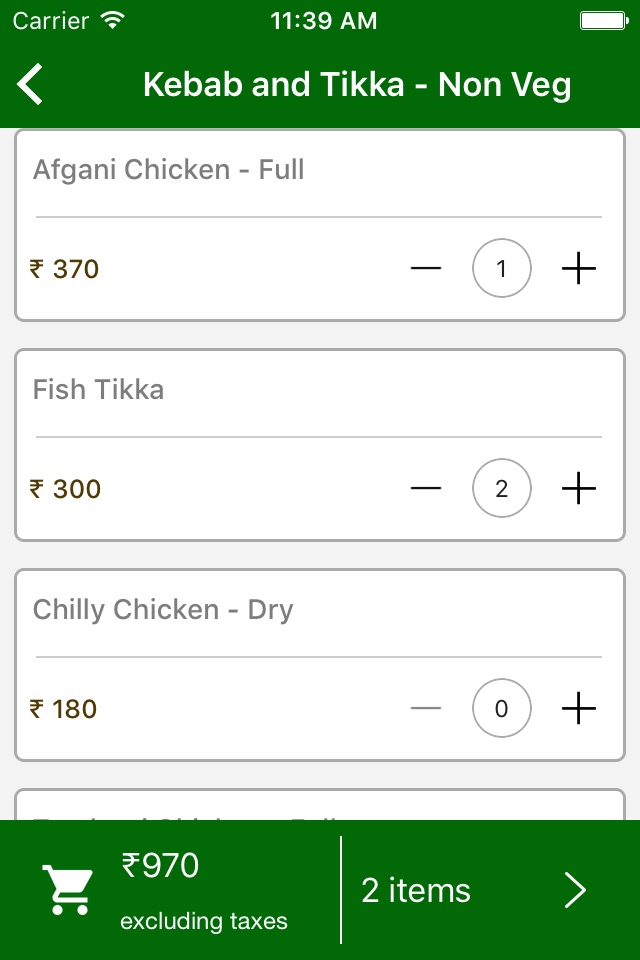Add one more Fish Tikka

(579, 489)
